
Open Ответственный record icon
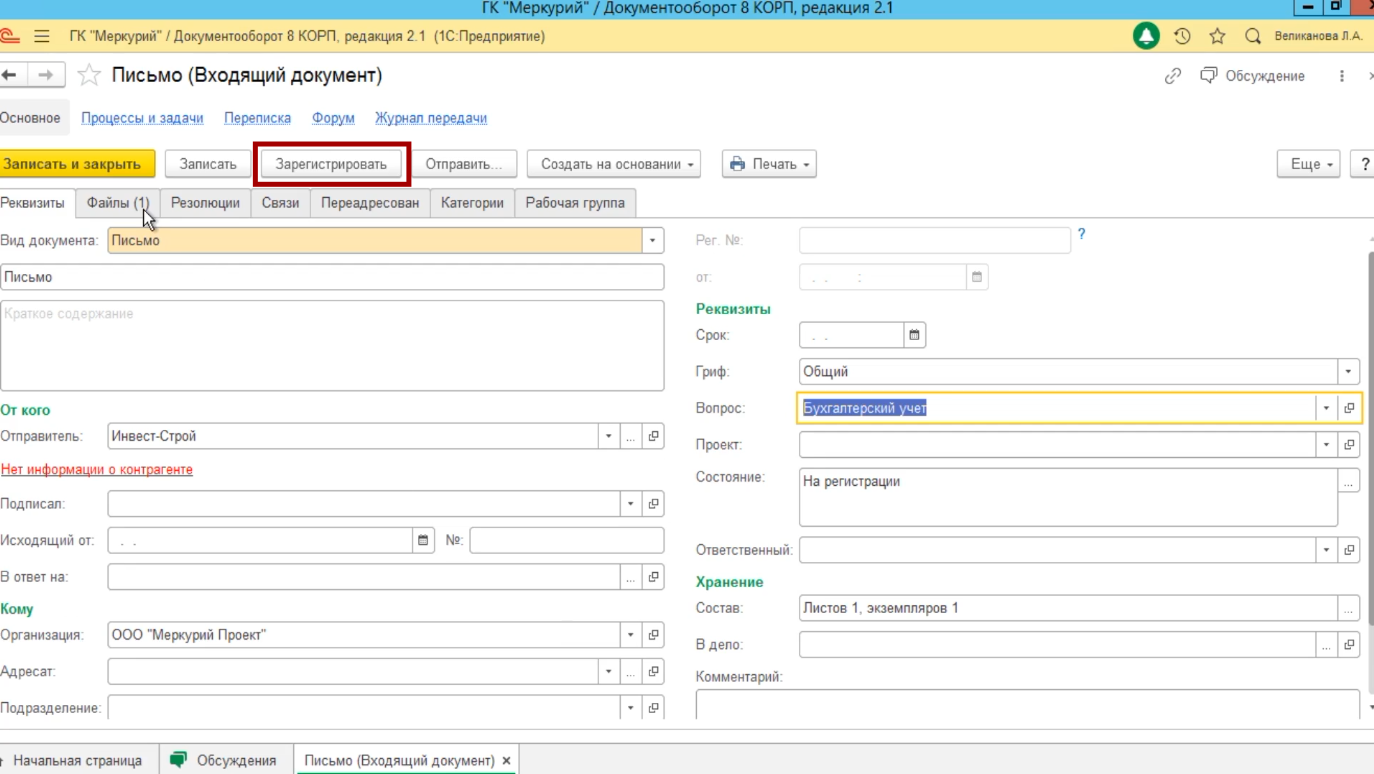coord(1349,550)
